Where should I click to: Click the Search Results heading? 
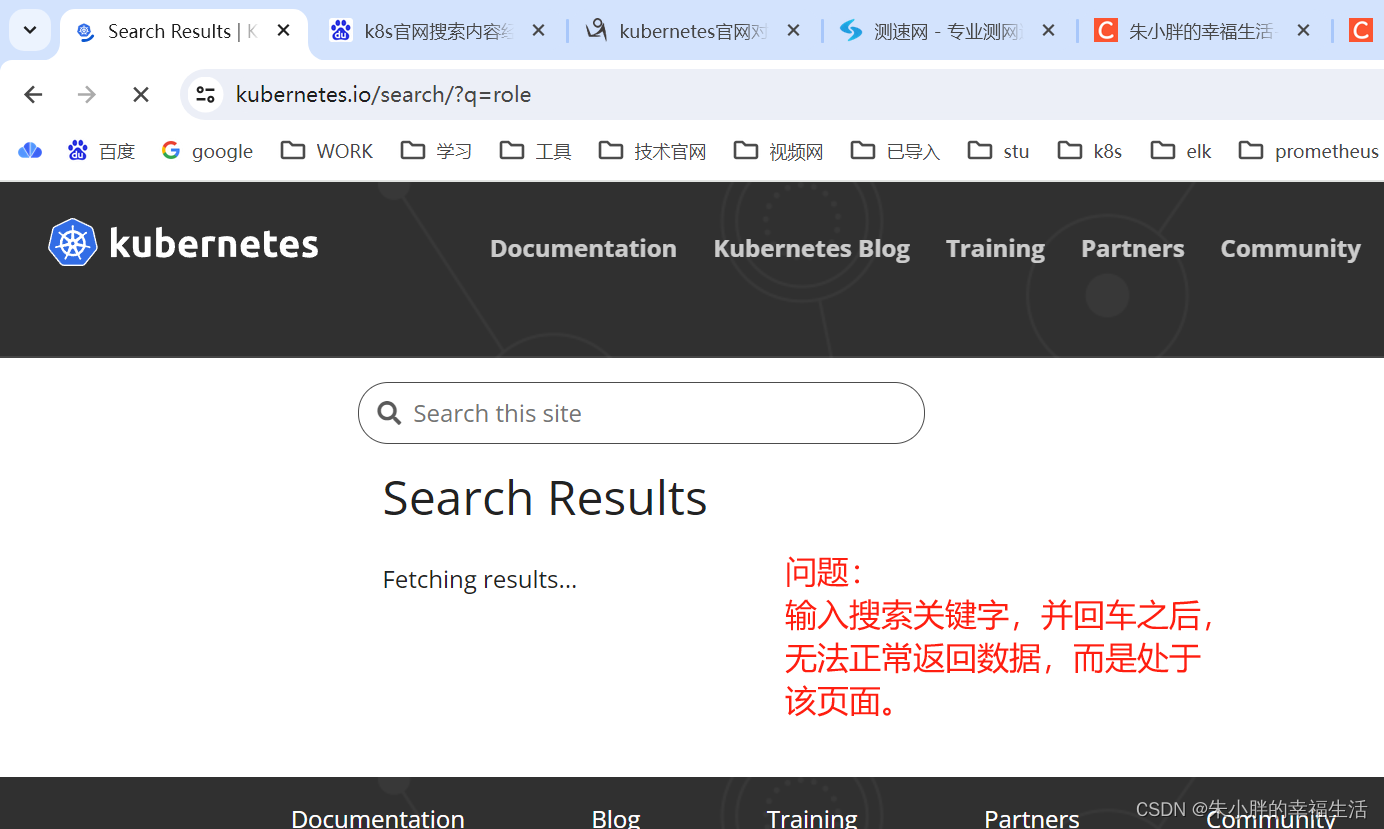click(545, 498)
